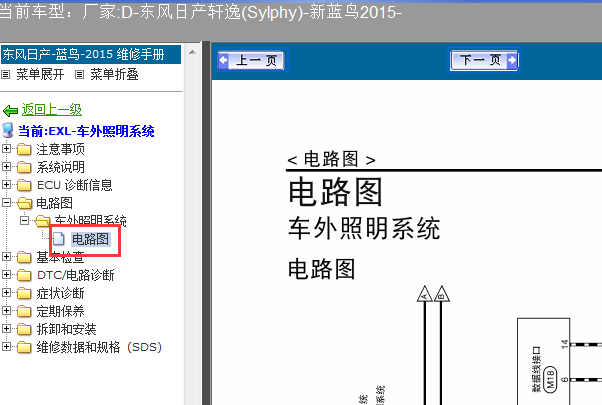Expand the DTC/电路诊断 tree node
This screenshot has height=405, width=602.
[6, 274]
